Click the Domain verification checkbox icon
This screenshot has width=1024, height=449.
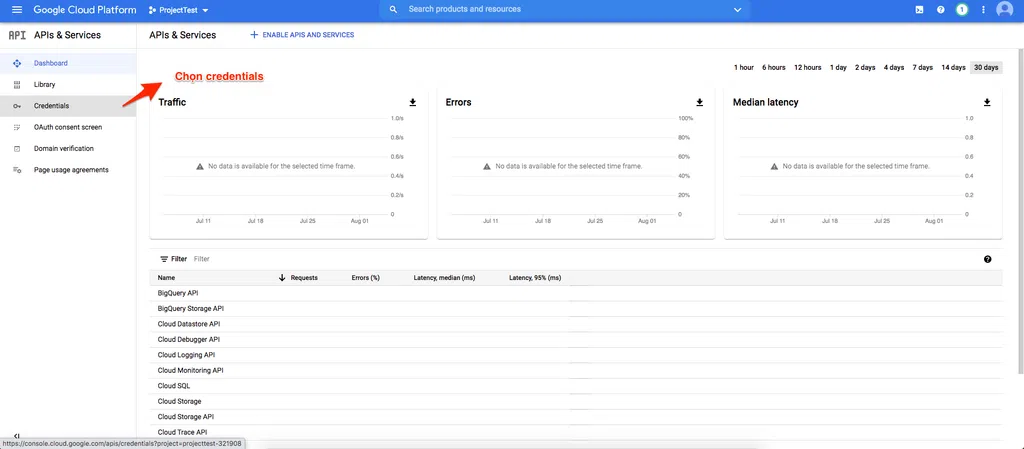click(x=17, y=149)
